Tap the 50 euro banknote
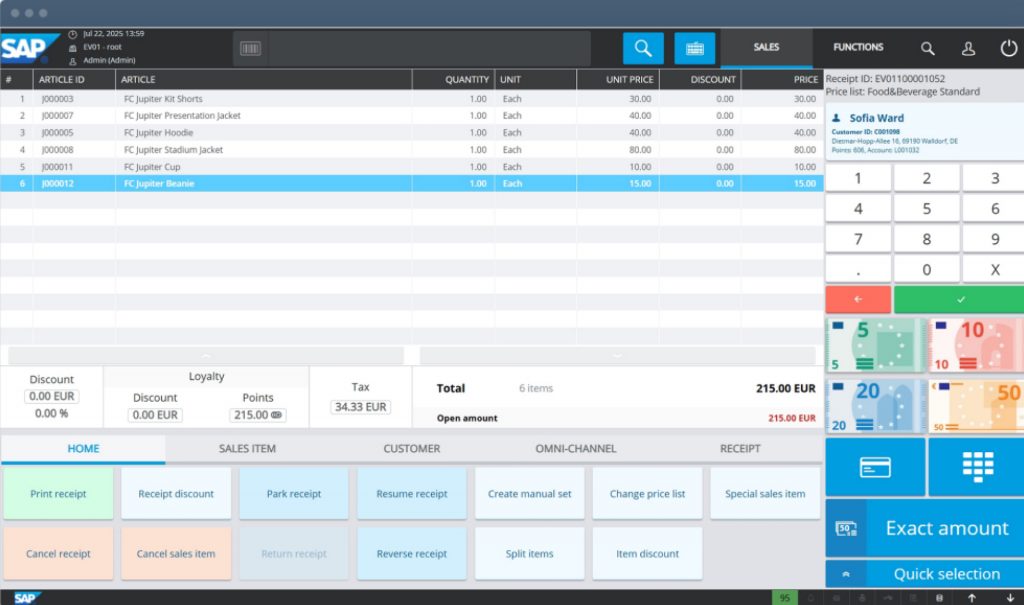 point(976,406)
